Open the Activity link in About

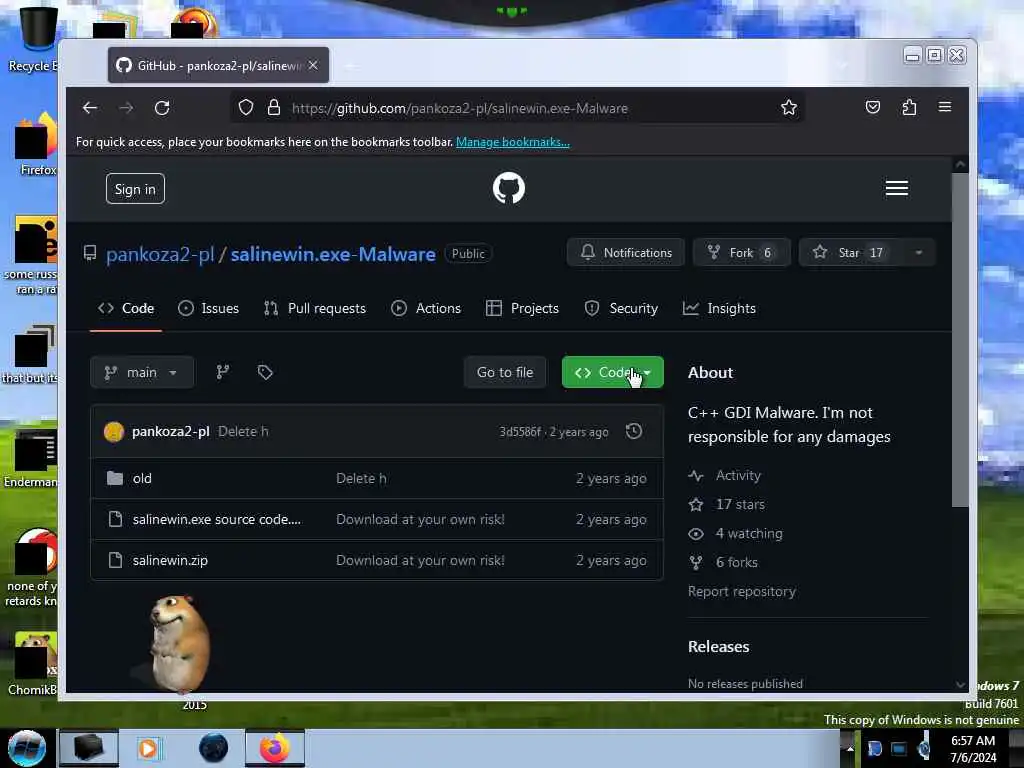738,475
